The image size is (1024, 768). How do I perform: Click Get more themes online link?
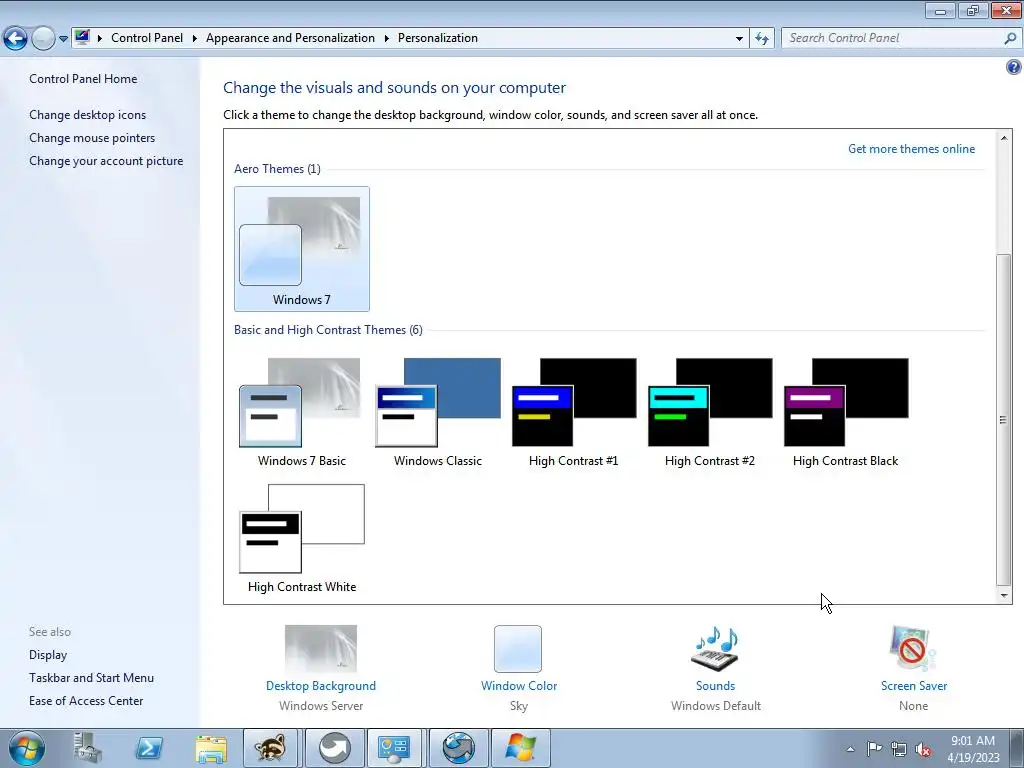click(911, 149)
